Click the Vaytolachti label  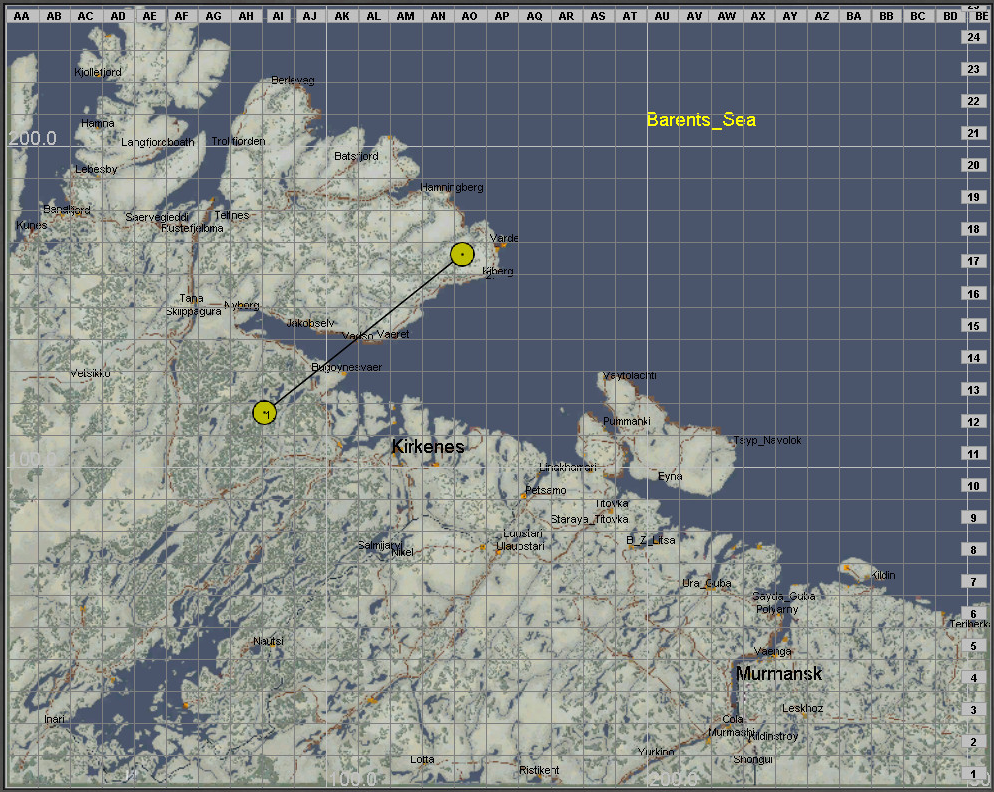tap(629, 375)
